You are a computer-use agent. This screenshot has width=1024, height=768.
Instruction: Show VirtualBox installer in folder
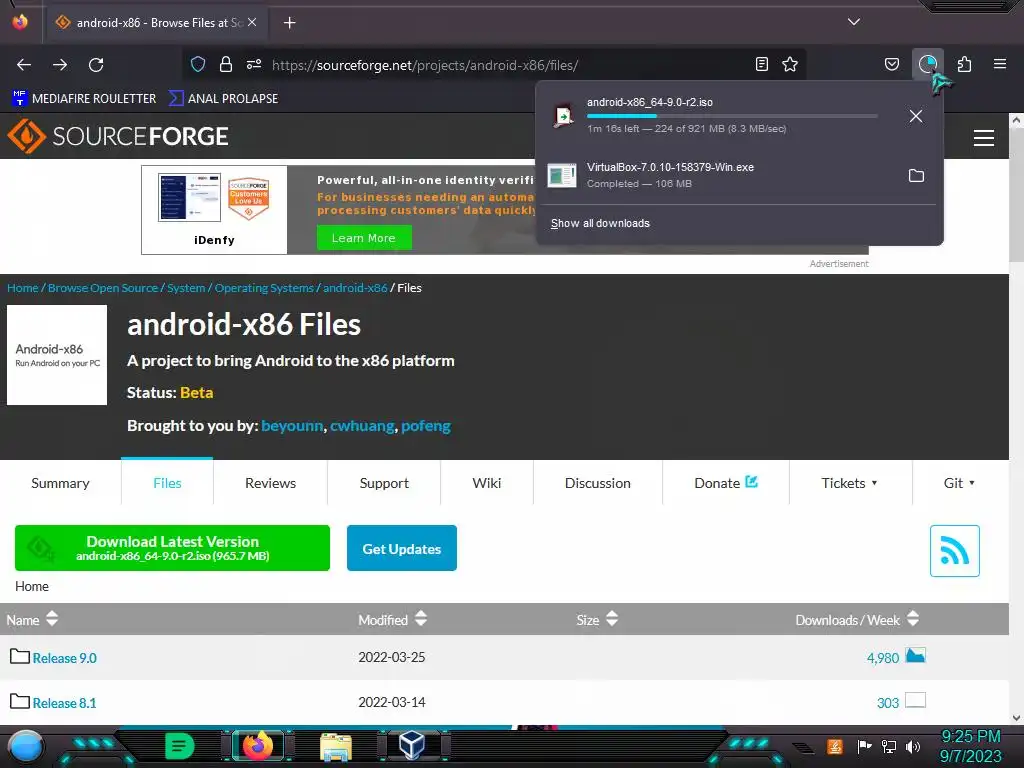[916, 176]
